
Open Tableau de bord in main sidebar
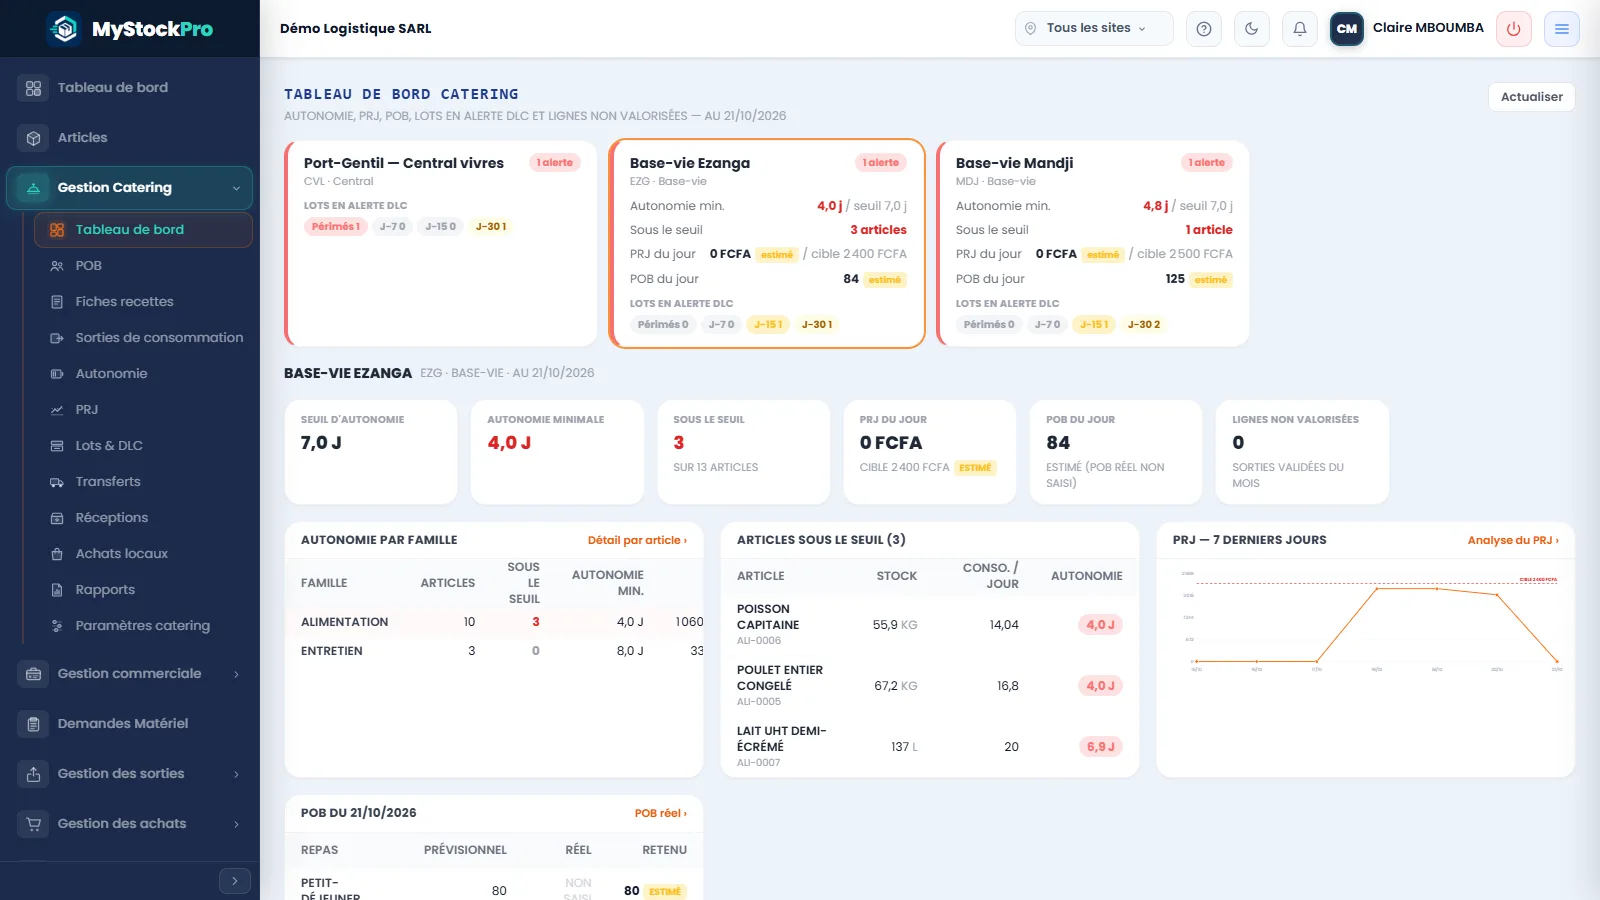129,88
